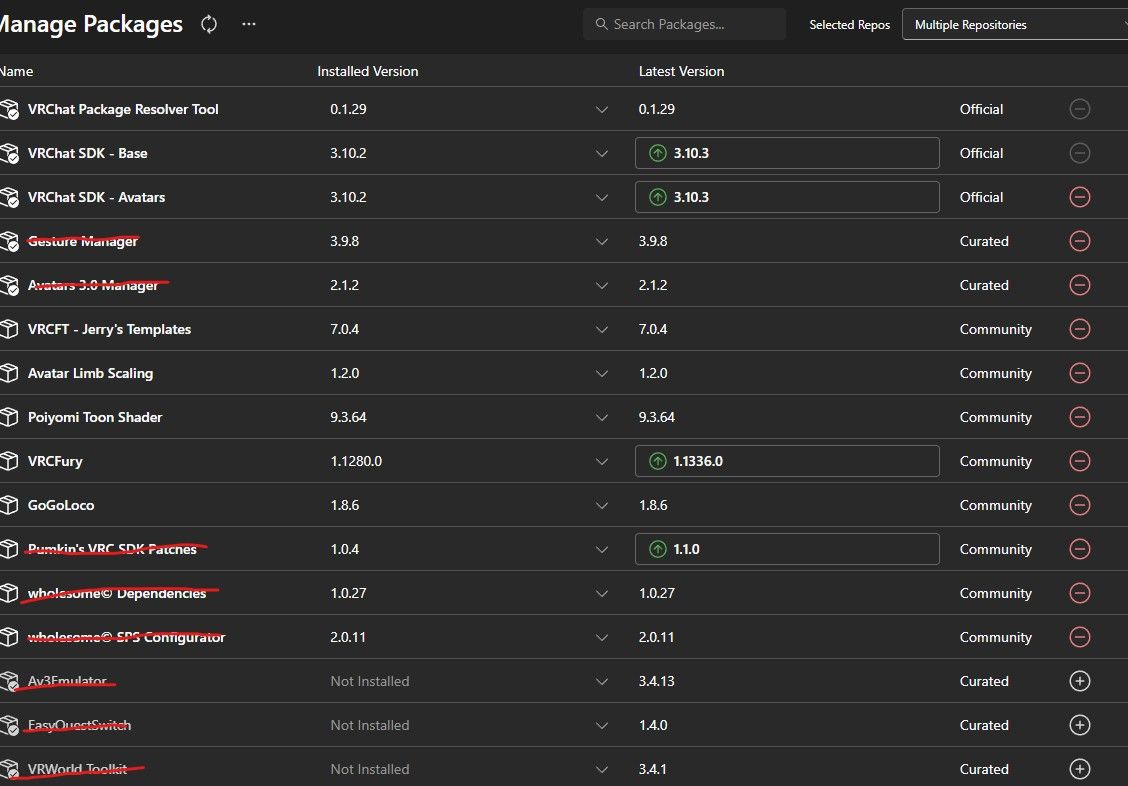Remove the Gesture Manager package
The width and height of the screenshot is (1128, 786).
(1079, 241)
